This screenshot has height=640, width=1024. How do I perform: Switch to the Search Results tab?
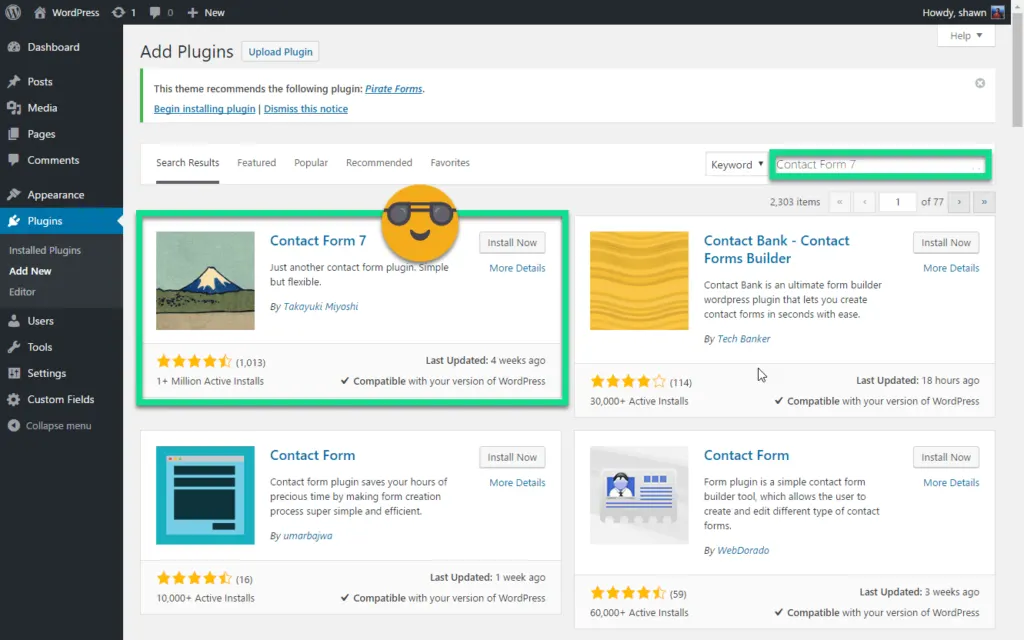187,163
